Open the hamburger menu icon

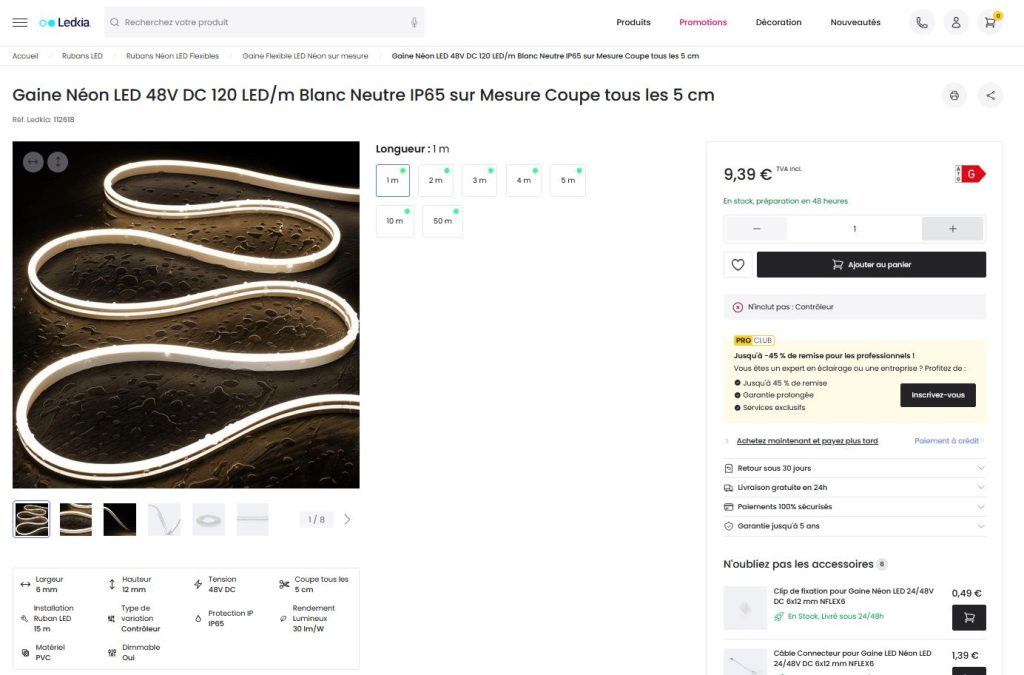(x=20, y=22)
